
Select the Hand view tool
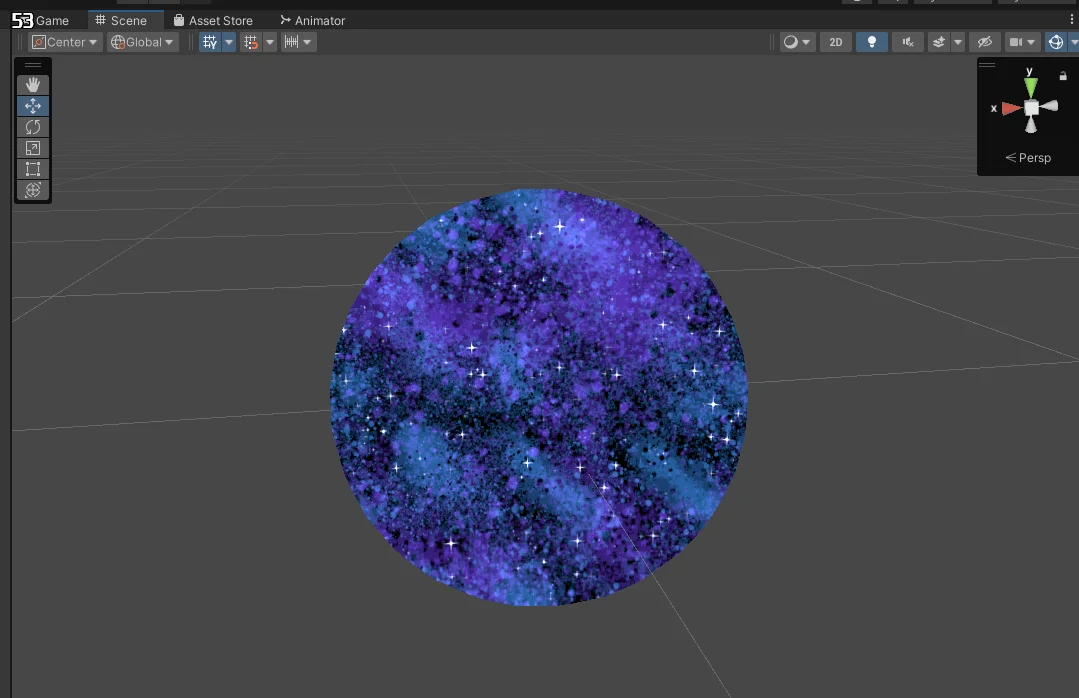(x=32, y=84)
